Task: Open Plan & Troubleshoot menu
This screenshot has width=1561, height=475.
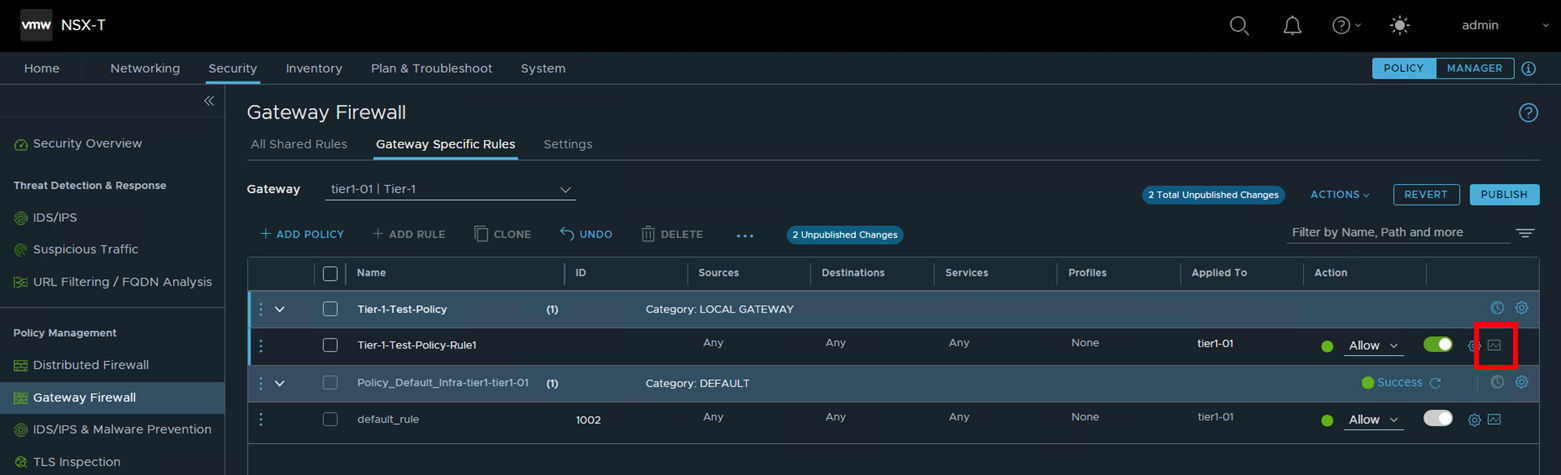Action: click(432, 68)
